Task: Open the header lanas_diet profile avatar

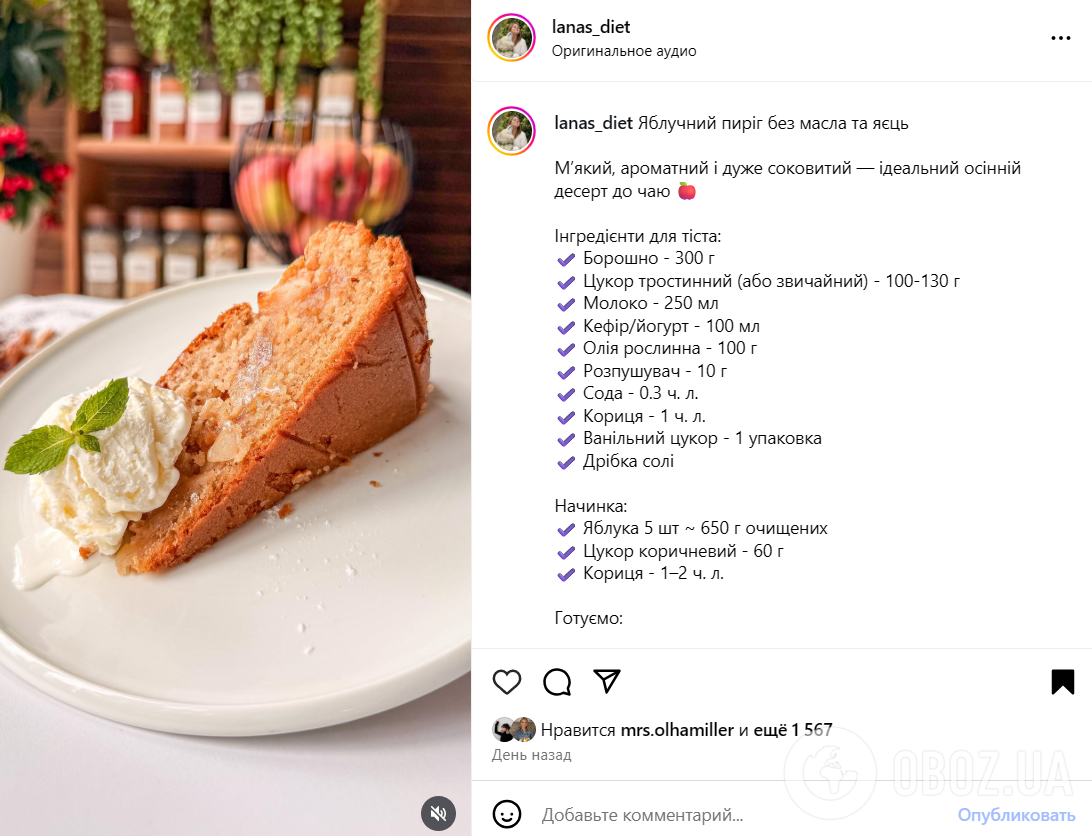Action: pos(512,38)
